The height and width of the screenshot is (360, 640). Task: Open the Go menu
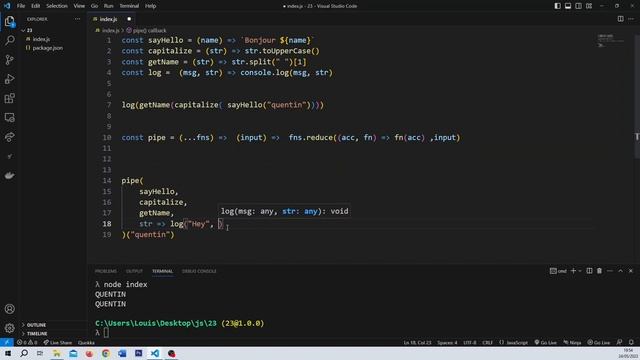(94, 6)
